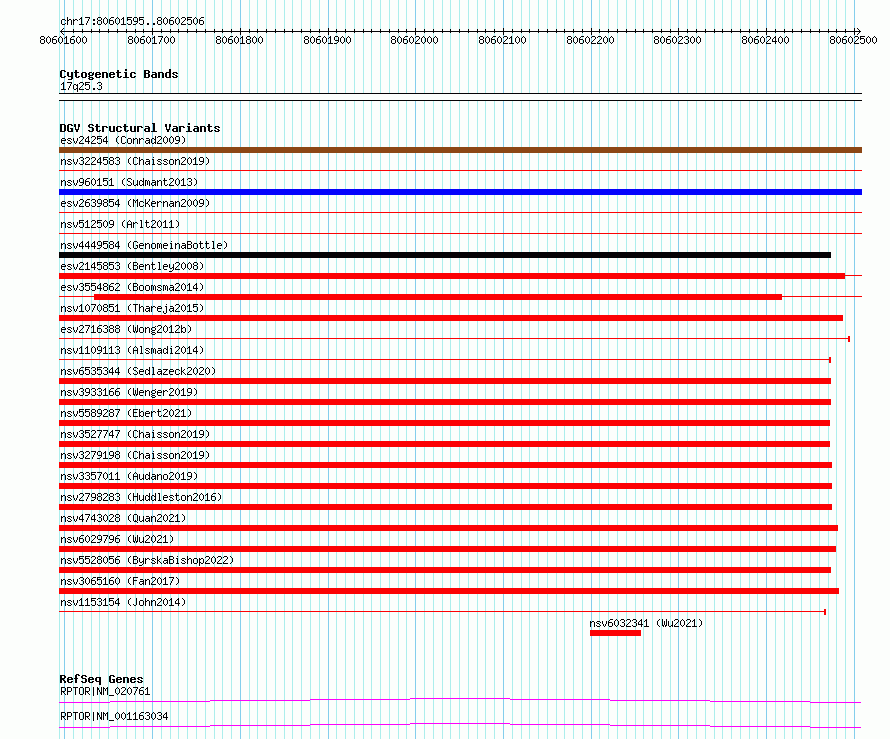Click esv2145853 (Bentley2008) label
This screenshot has height=739, width=890.
(x=132, y=266)
